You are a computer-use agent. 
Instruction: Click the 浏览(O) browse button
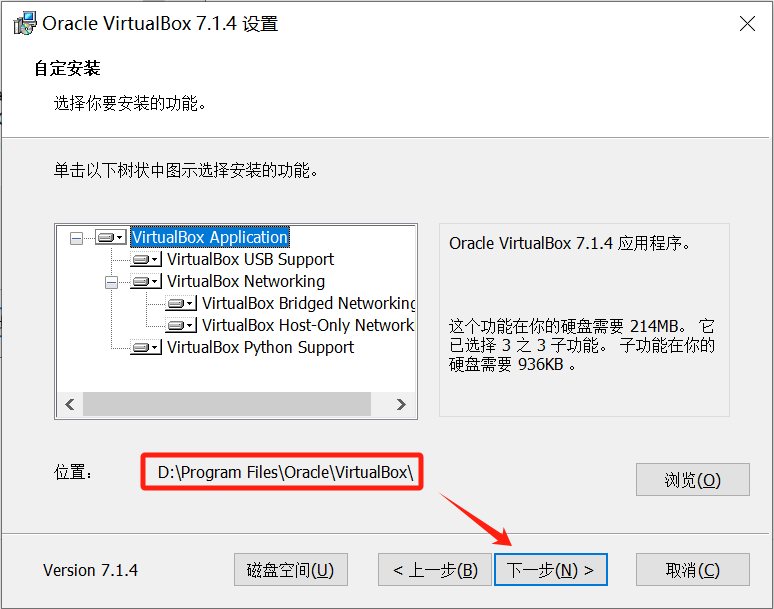[693, 479]
